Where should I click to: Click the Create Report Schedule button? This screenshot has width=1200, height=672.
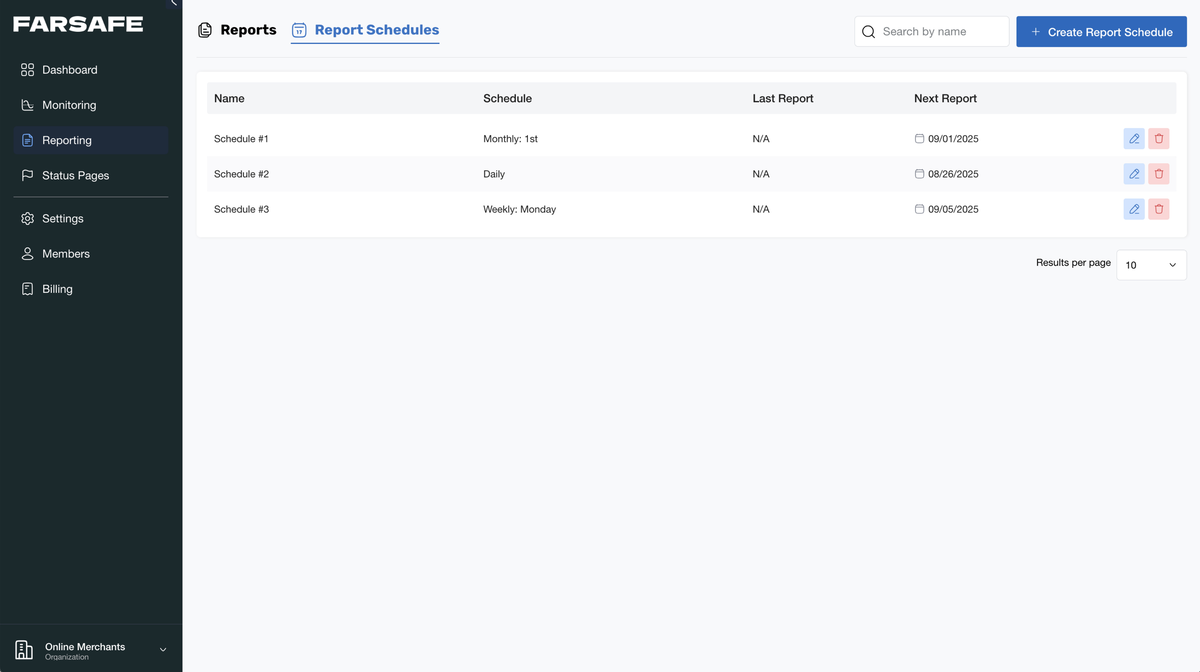pos(1101,32)
